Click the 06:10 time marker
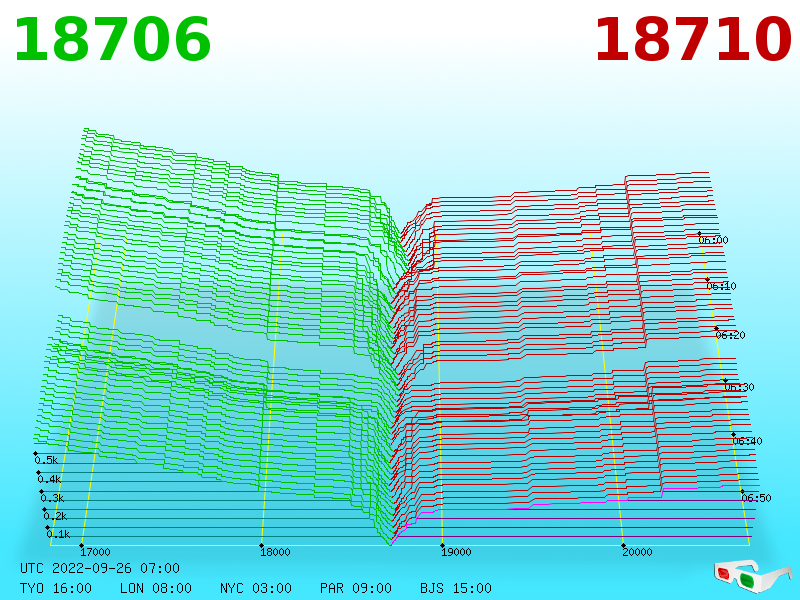 click(721, 286)
